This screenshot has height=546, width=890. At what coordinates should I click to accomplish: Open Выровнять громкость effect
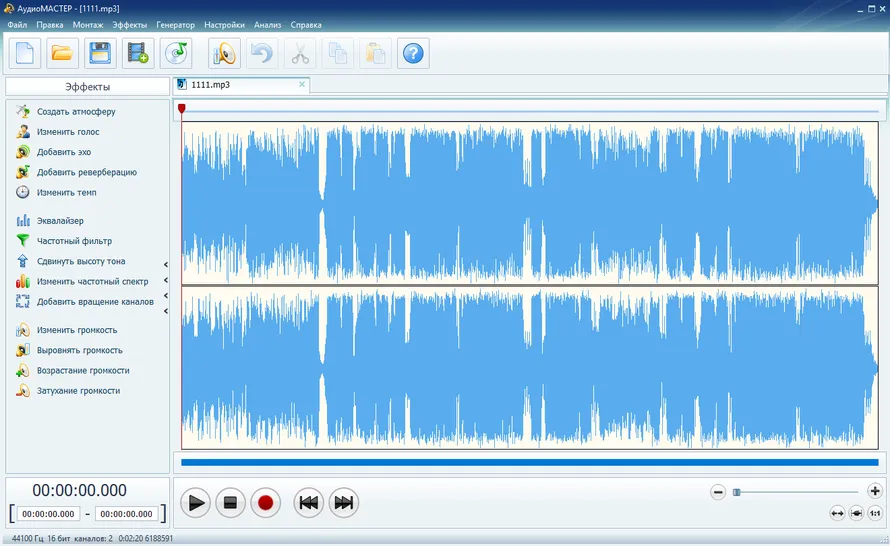pyautogui.click(x=79, y=350)
